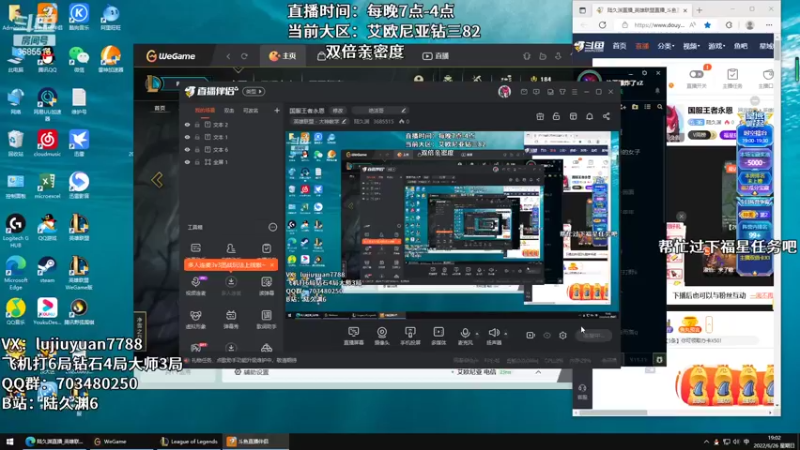Toggle visibility of the 文本 1 layer
Screen dimensions: 800x450
click(x=187, y=137)
